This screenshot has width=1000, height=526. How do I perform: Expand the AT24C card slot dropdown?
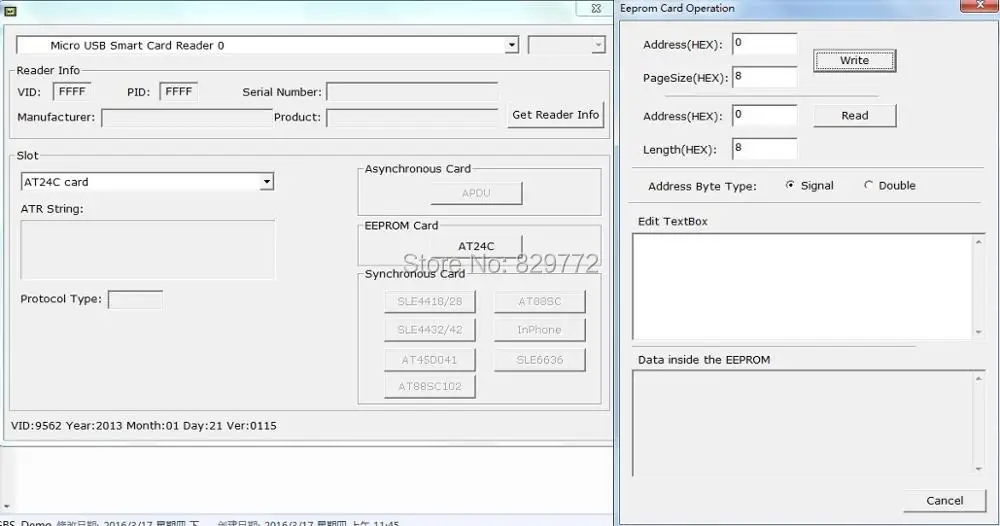[267, 182]
